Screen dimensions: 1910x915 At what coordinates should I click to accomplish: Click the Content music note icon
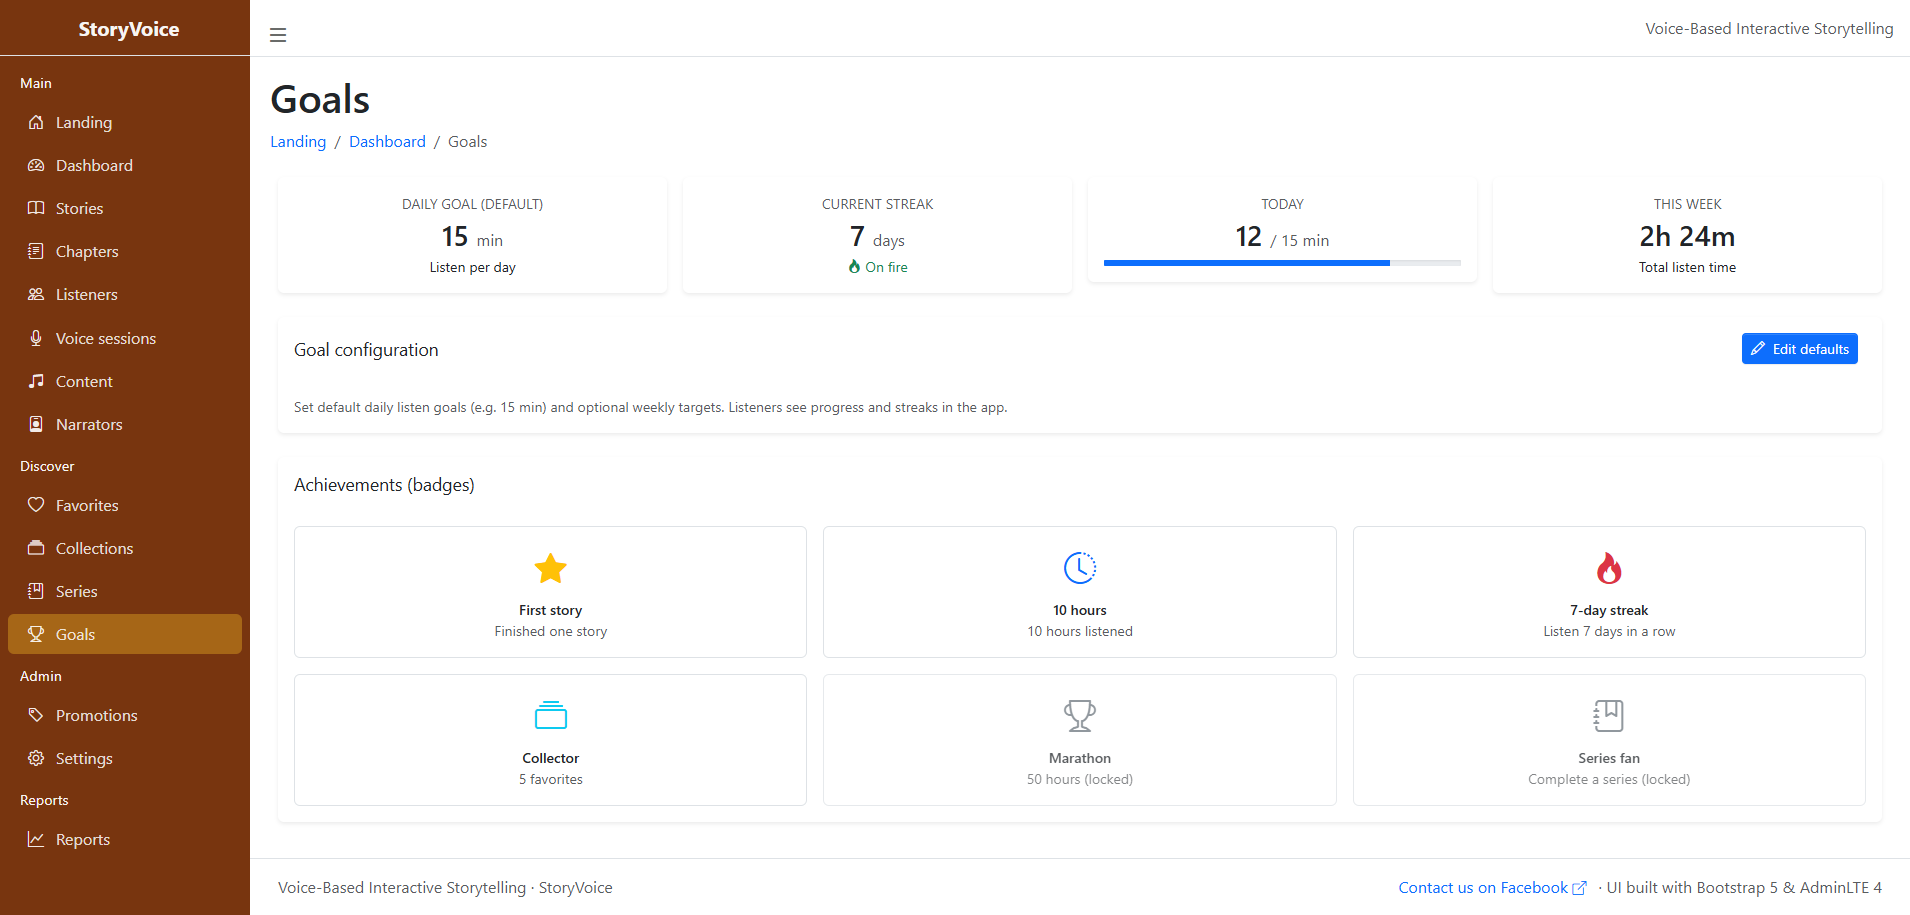(x=36, y=381)
